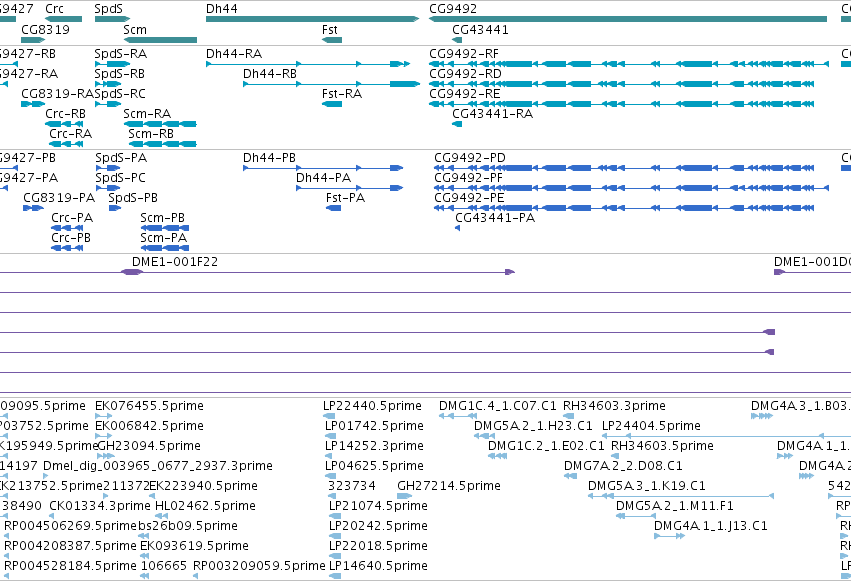Select transcript CG9492-RD label
Screen dimensions: 851x581
(465, 74)
